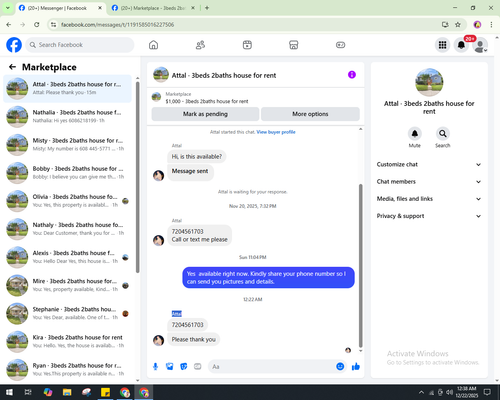Open the Marketplace storefront icon
The height and width of the screenshot is (400, 500).
(294, 45)
